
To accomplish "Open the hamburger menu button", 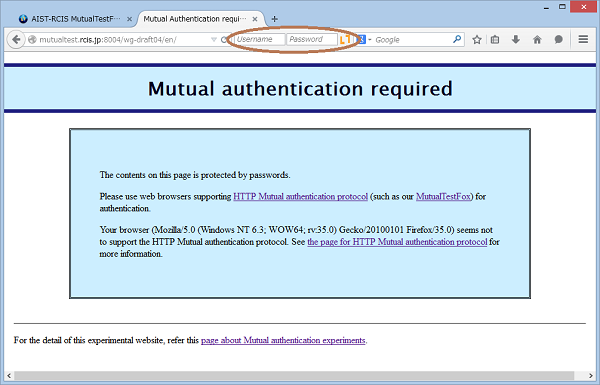I will (x=583, y=39).
